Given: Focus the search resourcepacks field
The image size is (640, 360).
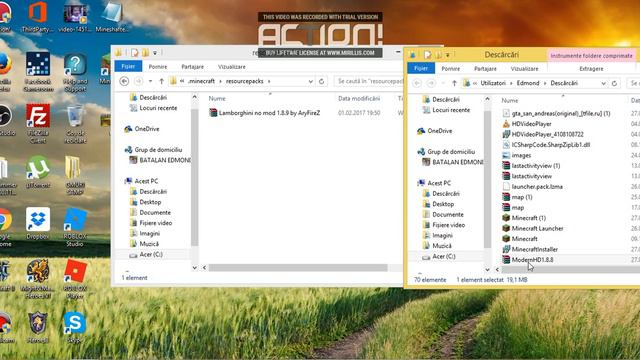Looking at the screenshot, I should tap(368, 81).
